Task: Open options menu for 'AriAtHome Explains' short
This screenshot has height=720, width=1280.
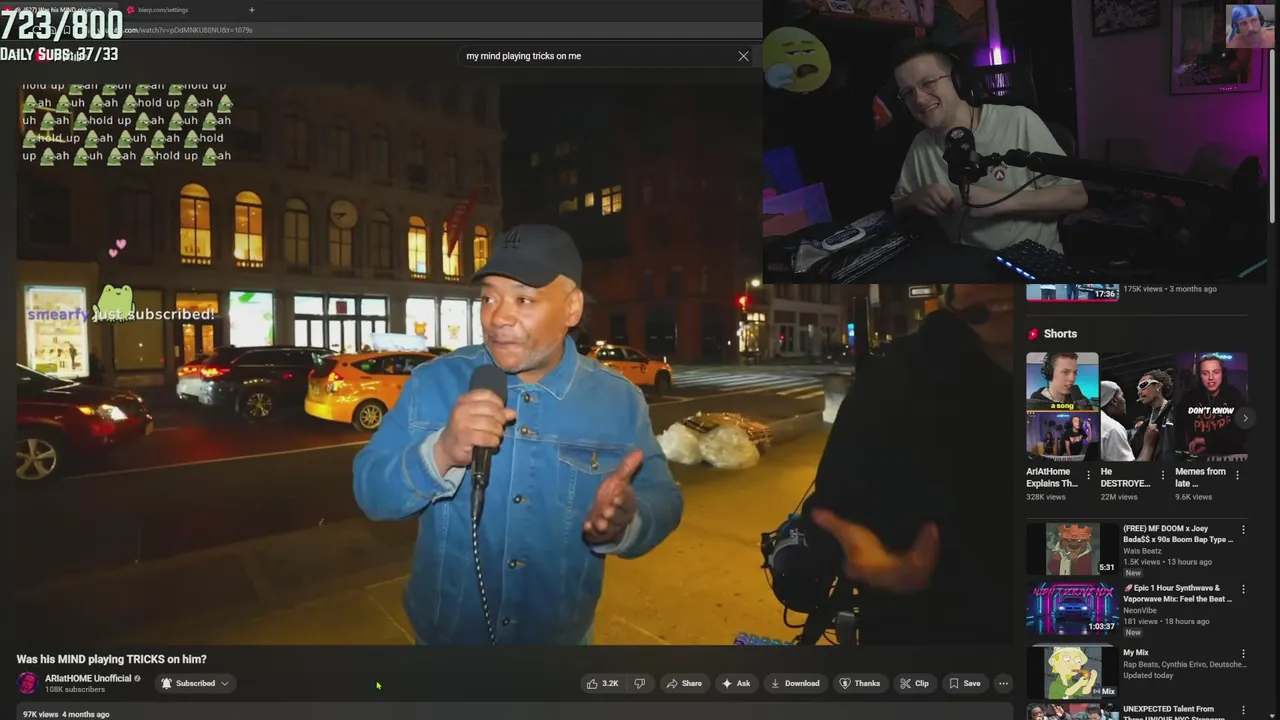Action: point(1088,476)
